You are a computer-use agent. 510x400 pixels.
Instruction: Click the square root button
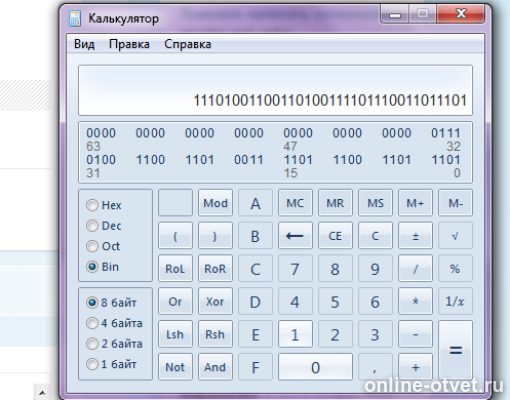point(455,236)
